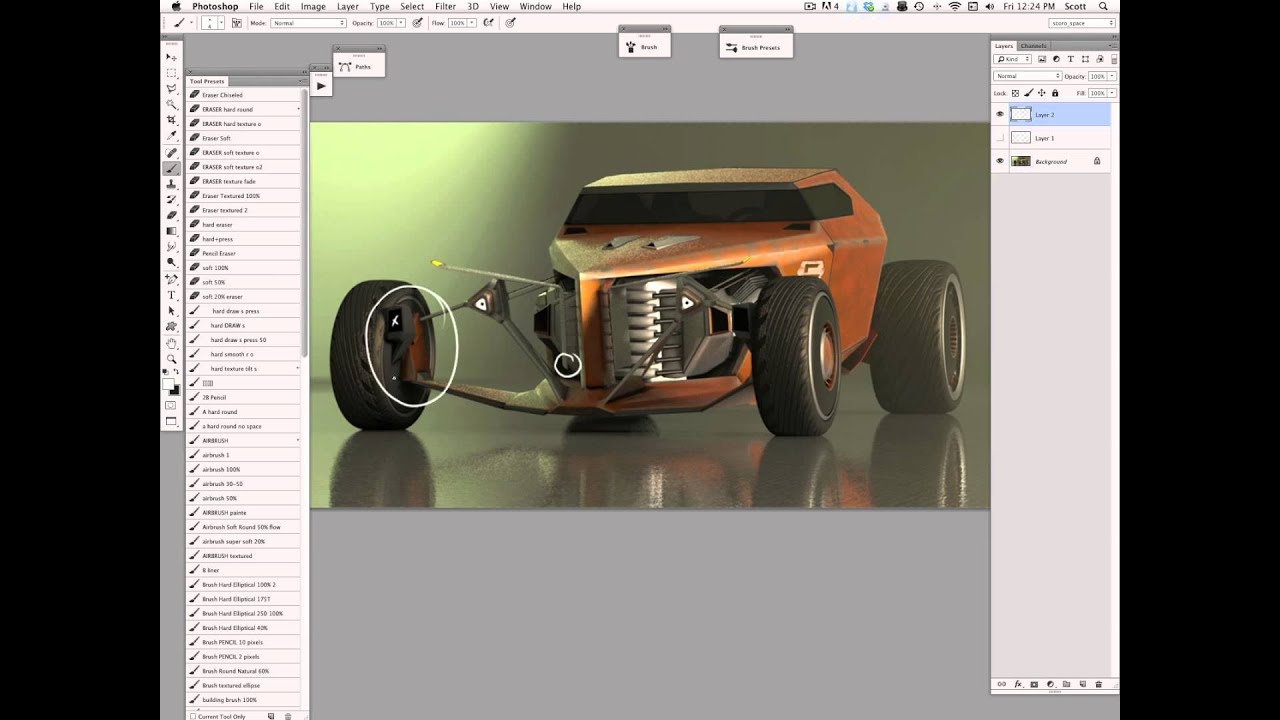Select the Clone Stamp tool

tap(171, 184)
